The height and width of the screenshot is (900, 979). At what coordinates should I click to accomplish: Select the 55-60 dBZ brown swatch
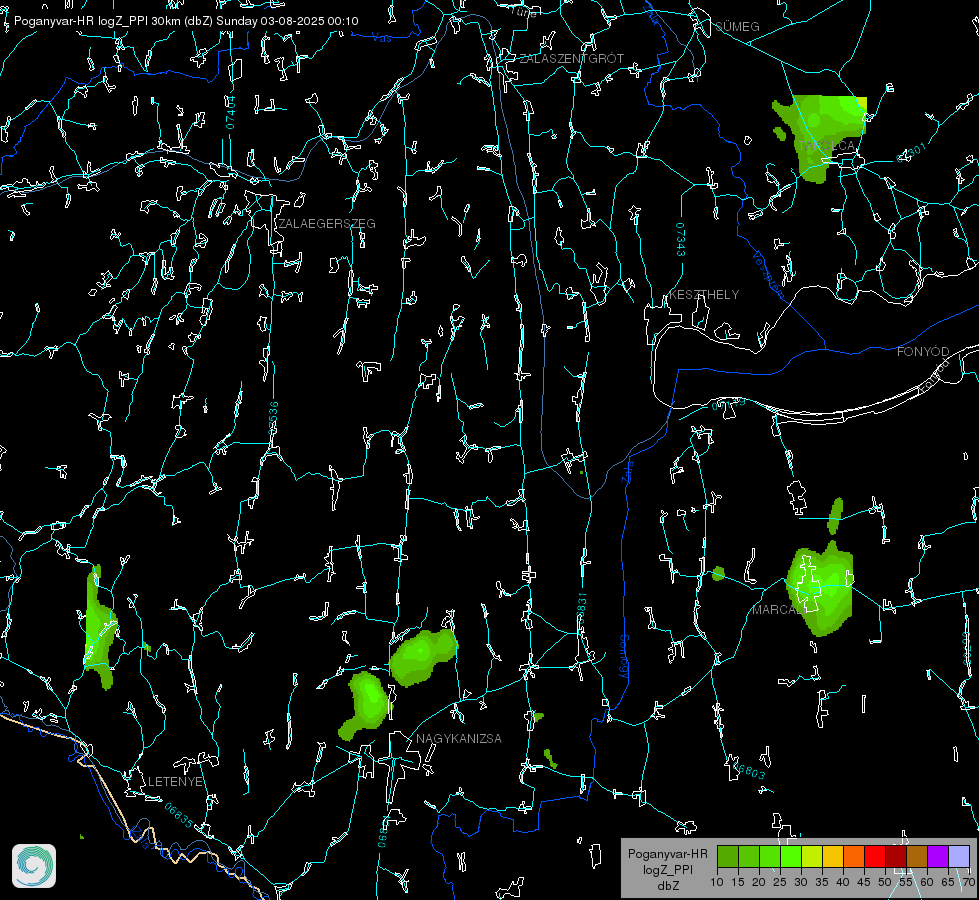pos(917,856)
